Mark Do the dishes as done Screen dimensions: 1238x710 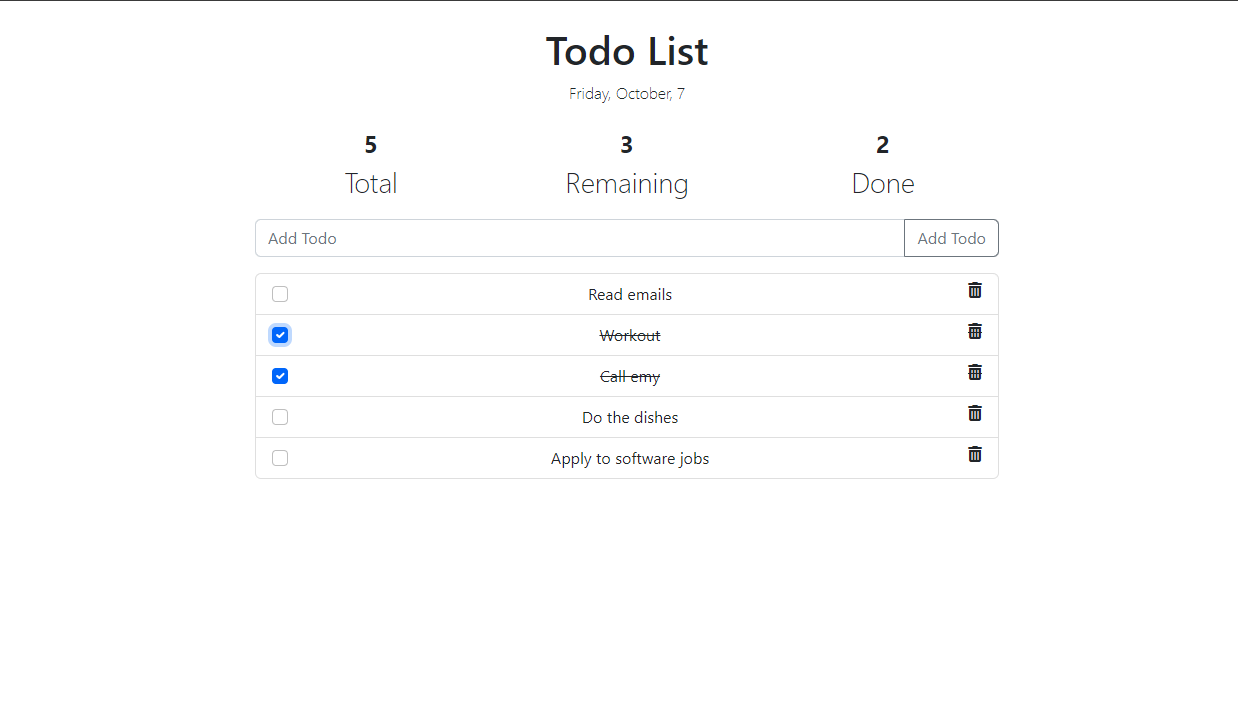(x=280, y=417)
